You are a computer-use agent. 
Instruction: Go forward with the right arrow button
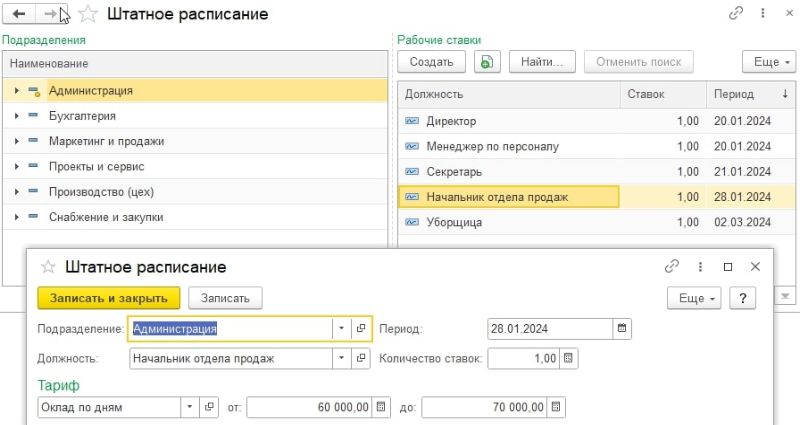(51, 14)
